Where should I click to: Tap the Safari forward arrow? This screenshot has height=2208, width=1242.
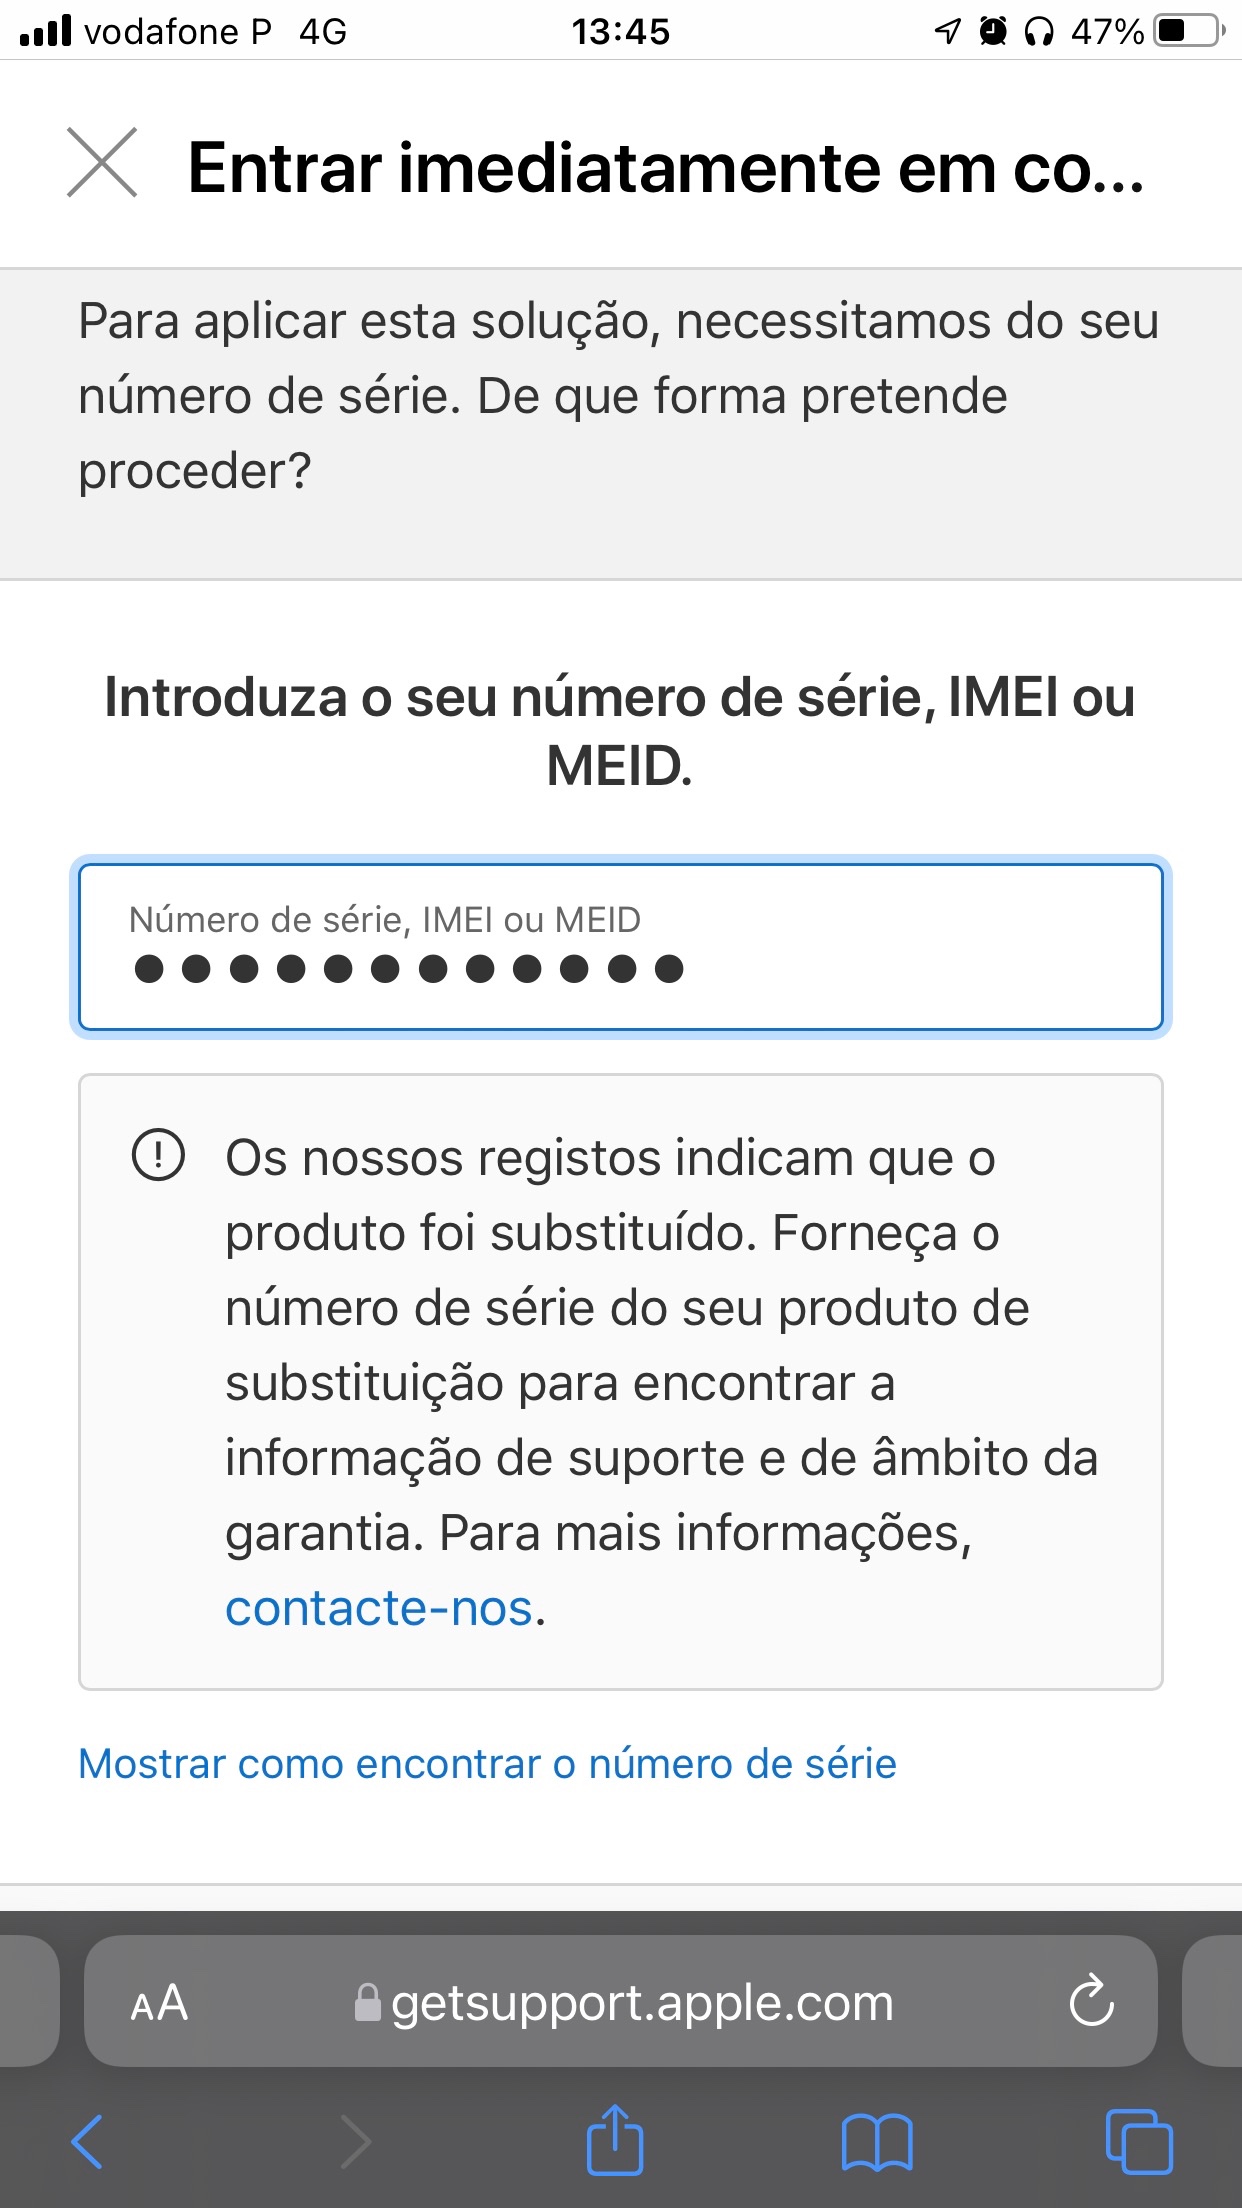[355, 2141]
